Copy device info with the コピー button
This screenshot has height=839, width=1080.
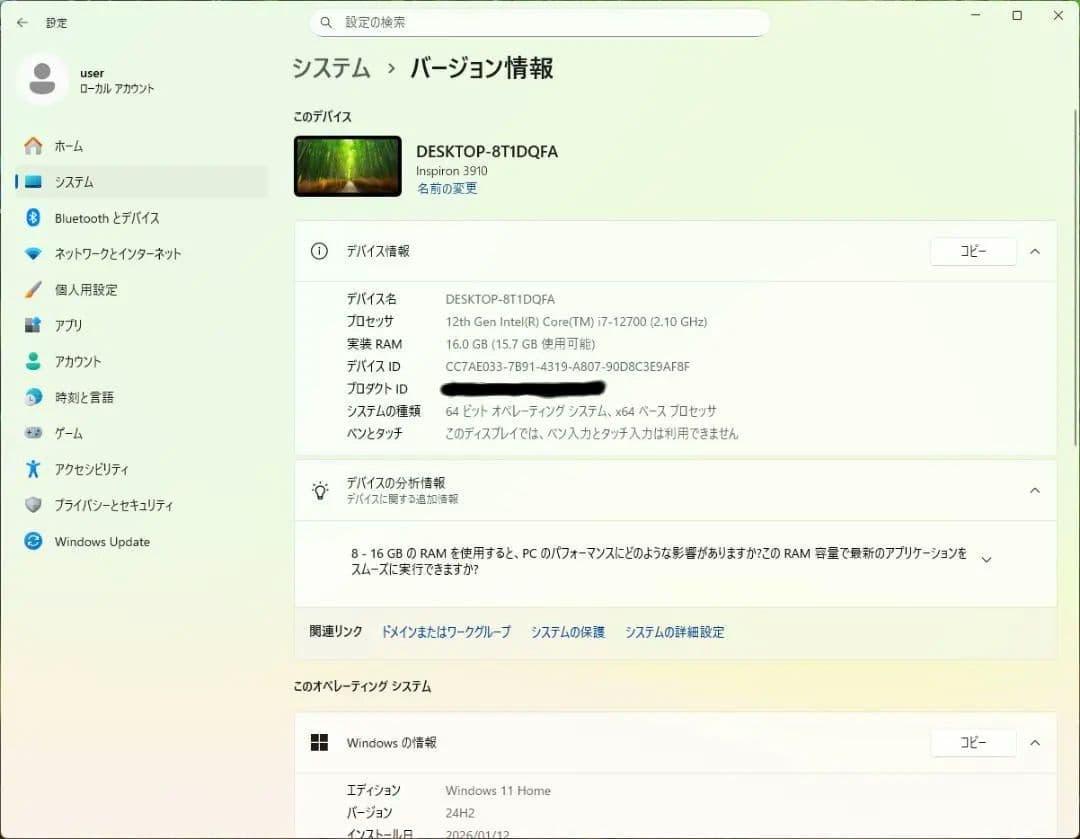pos(972,251)
